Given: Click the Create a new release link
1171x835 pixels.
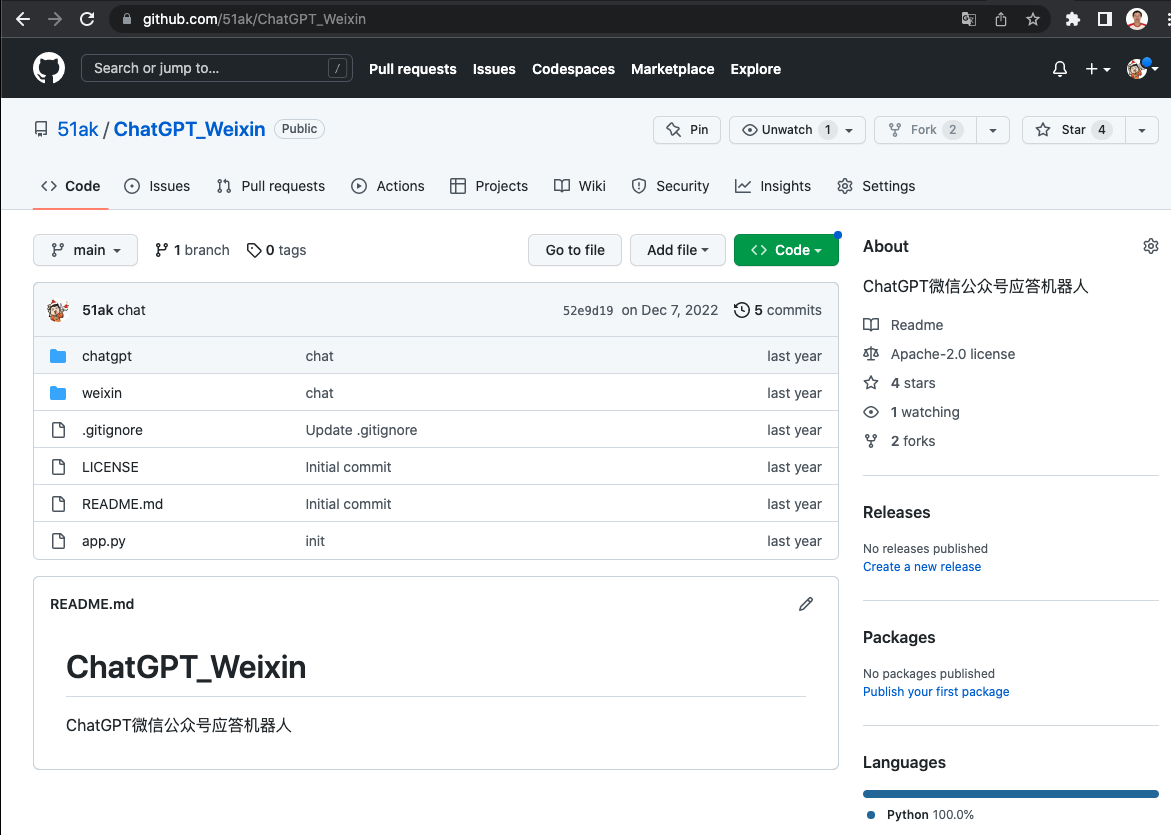Looking at the screenshot, I should [x=921, y=566].
